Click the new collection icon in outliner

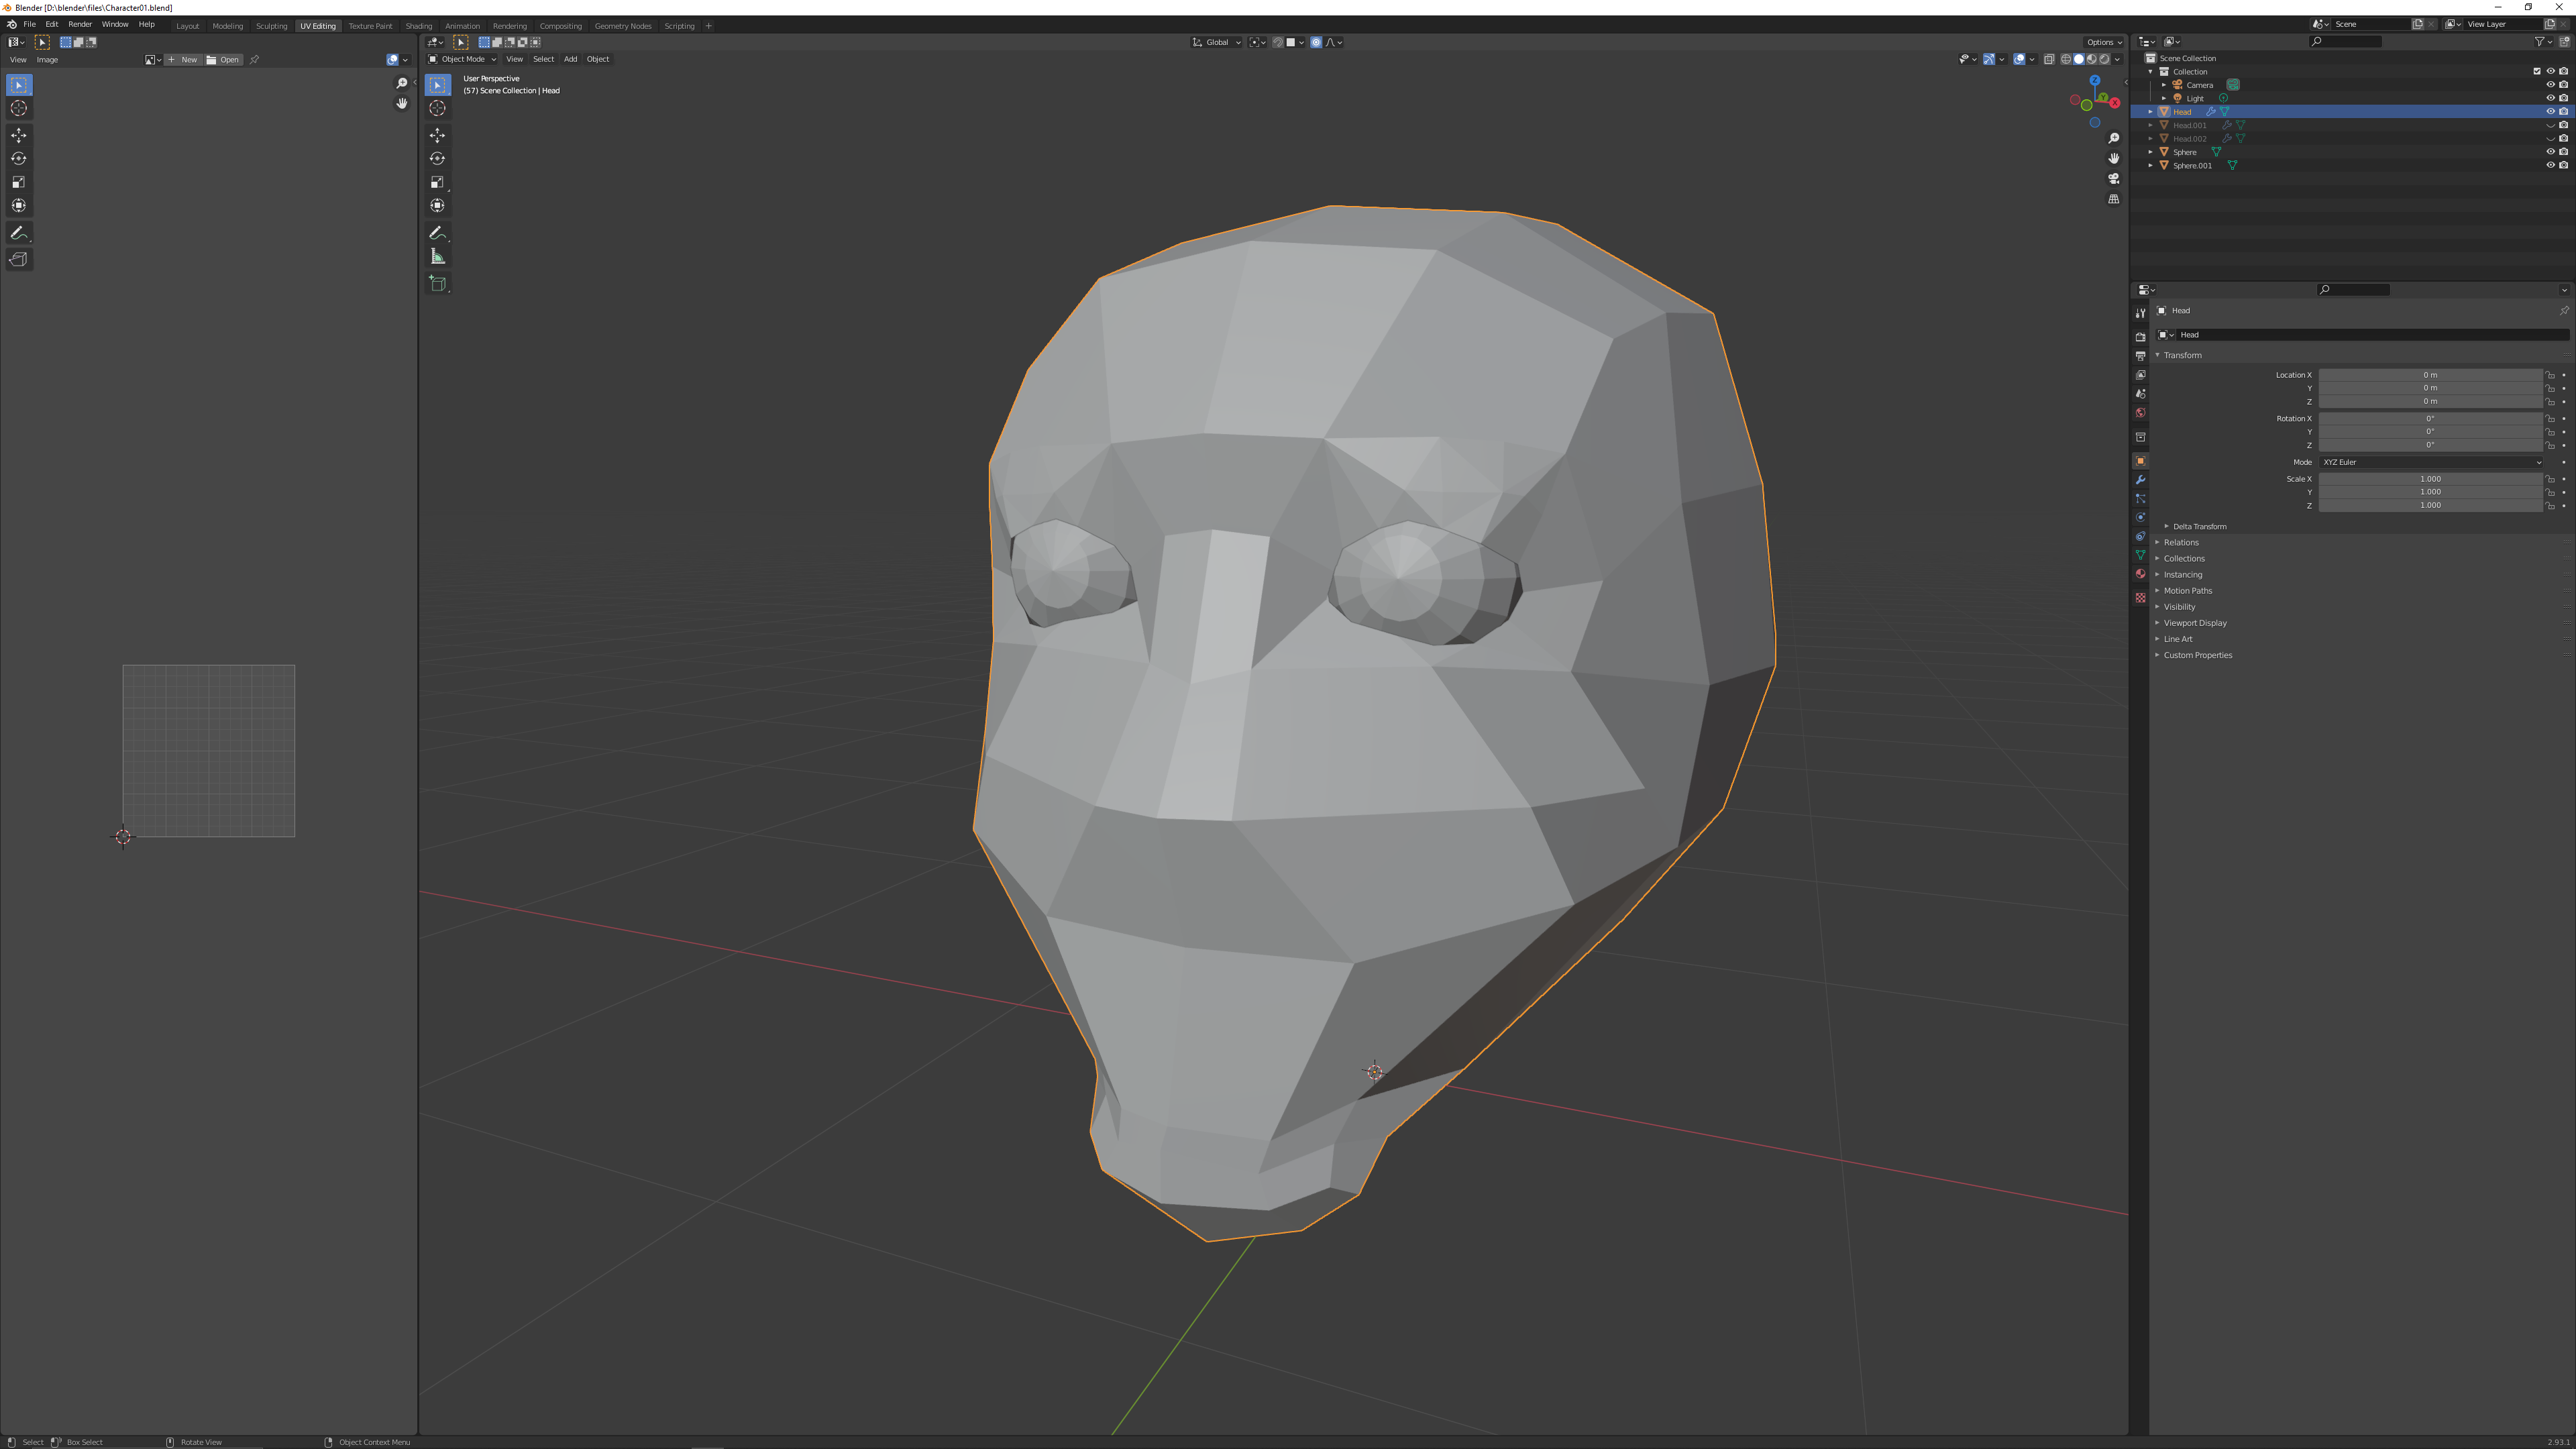coord(2565,42)
